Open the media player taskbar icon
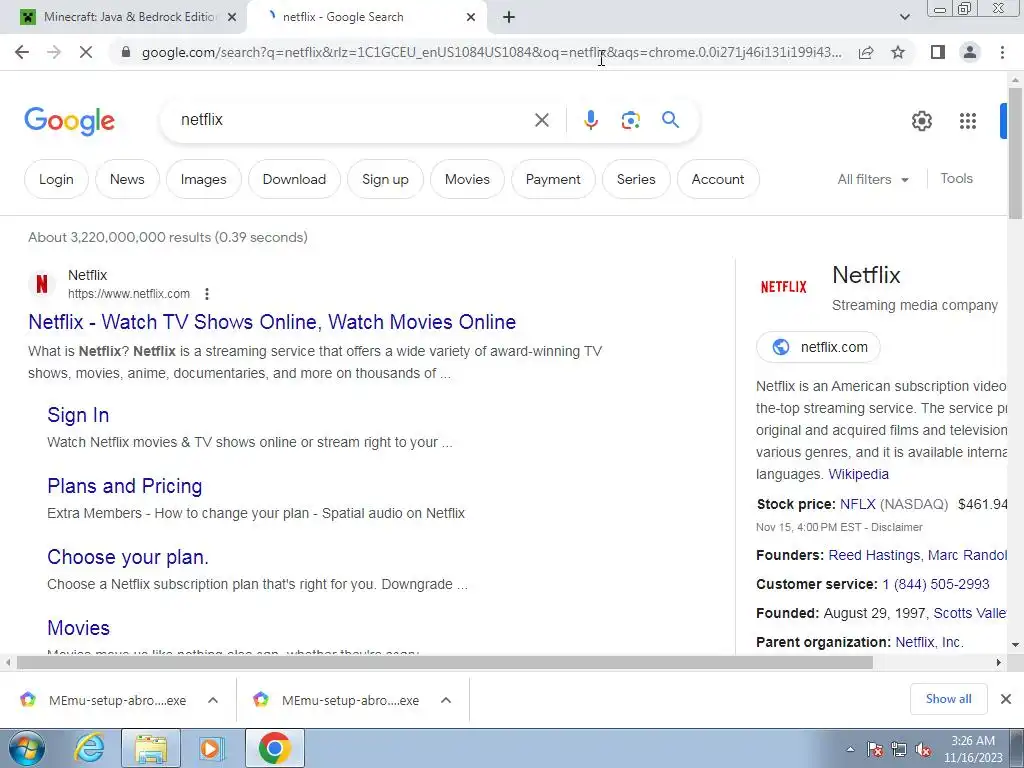This screenshot has width=1024, height=768. tap(210, 748)
